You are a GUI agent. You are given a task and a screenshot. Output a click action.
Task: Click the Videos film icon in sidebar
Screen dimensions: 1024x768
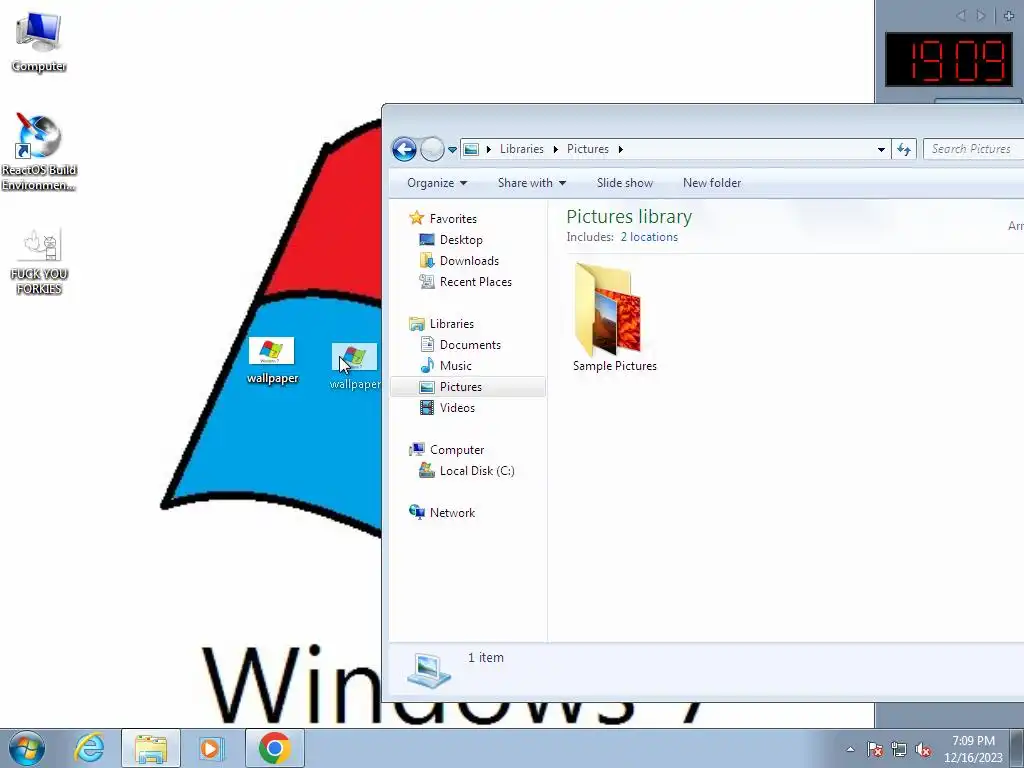point(426,408)
